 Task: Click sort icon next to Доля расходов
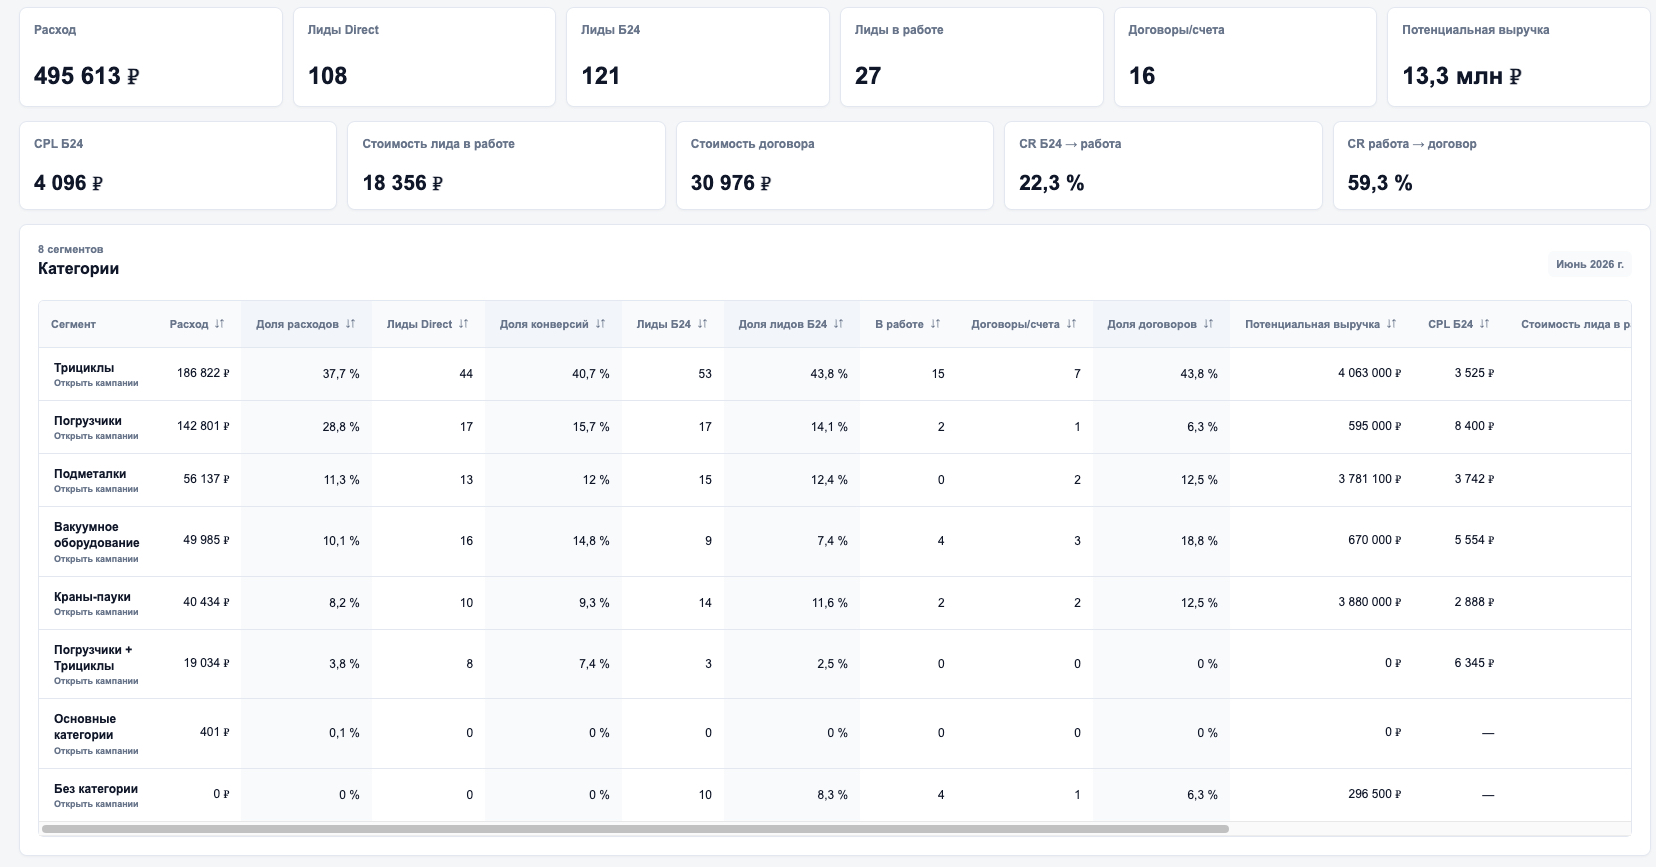(x=350, y=324)
